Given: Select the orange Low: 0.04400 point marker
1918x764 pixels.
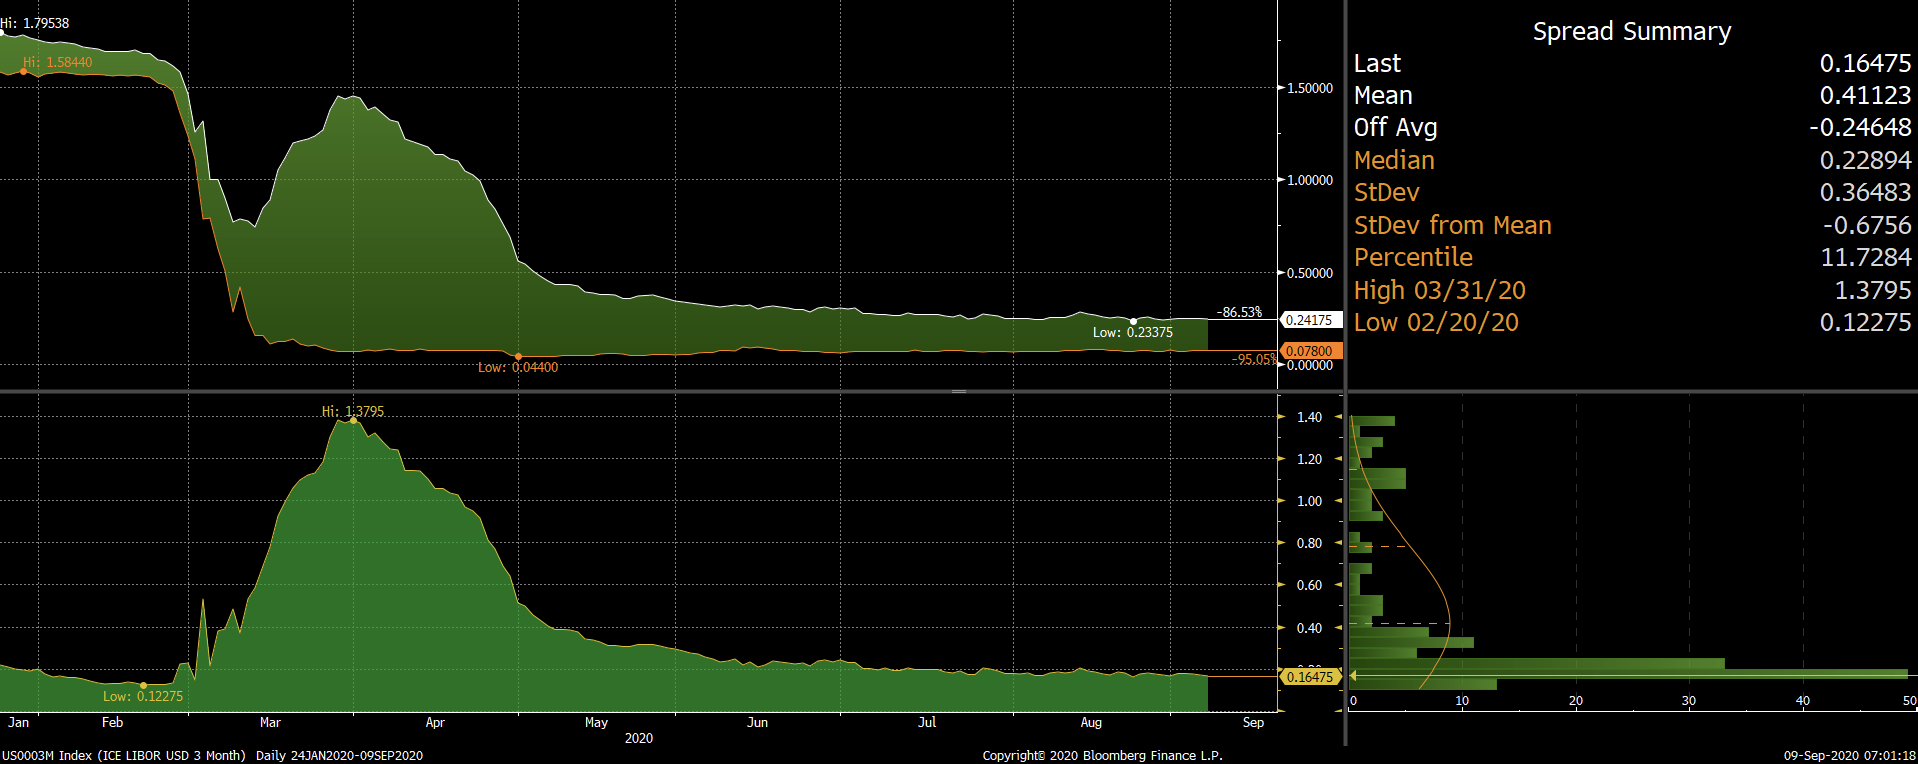Looking at the screenshot, I should 518,356.
